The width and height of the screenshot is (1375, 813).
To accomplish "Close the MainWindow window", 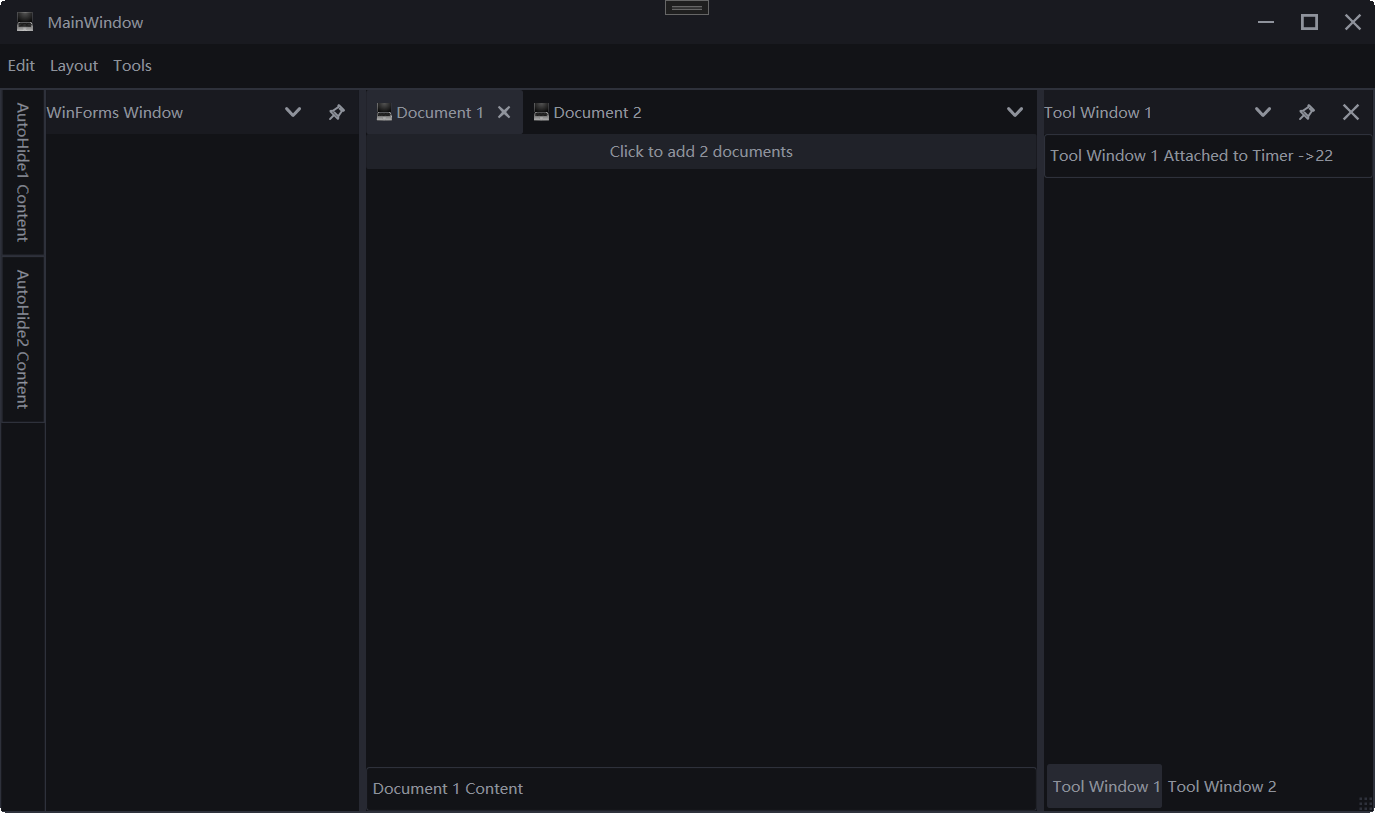I will [x=1352, y=22].
